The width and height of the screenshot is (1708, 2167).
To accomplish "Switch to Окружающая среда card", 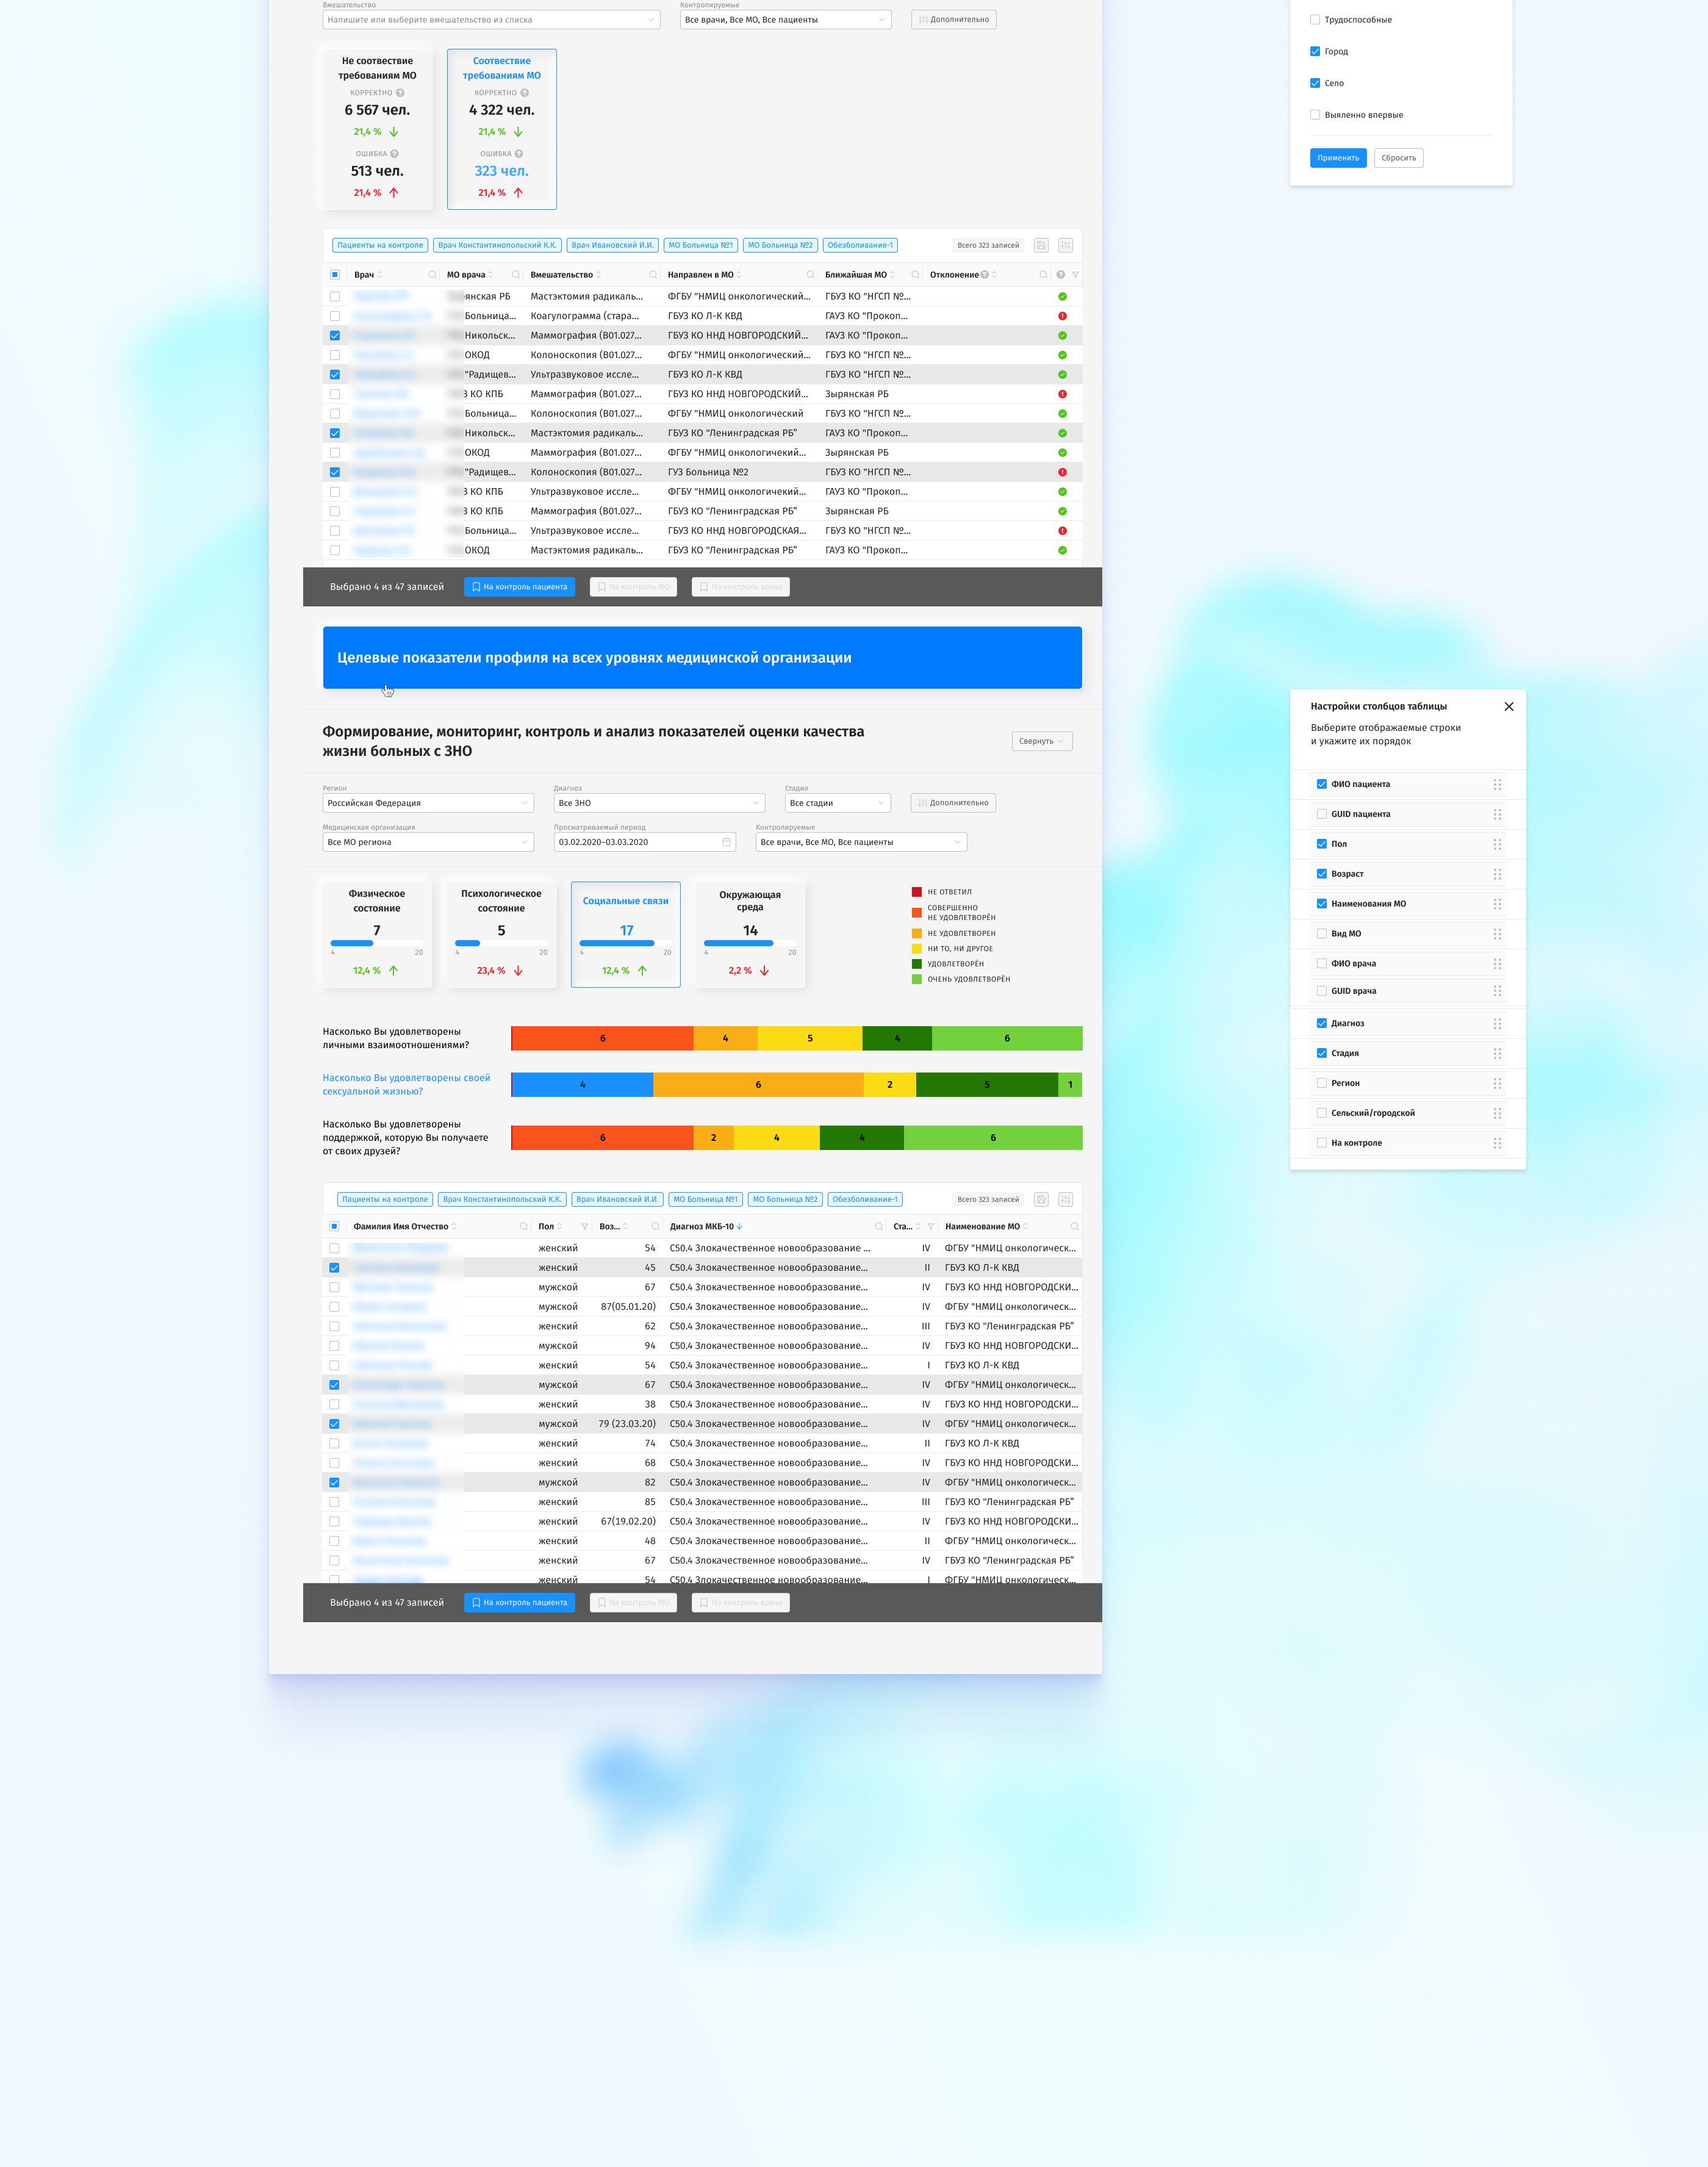I will point(750,934).
